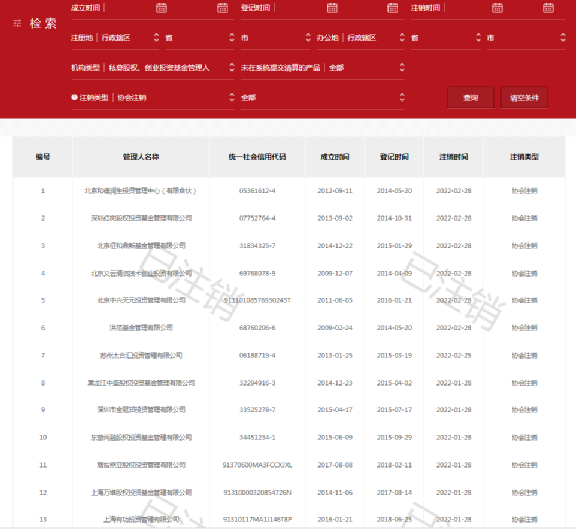Expand the 注册地 行政辖区 dropdown

click(x=115, y=37)
